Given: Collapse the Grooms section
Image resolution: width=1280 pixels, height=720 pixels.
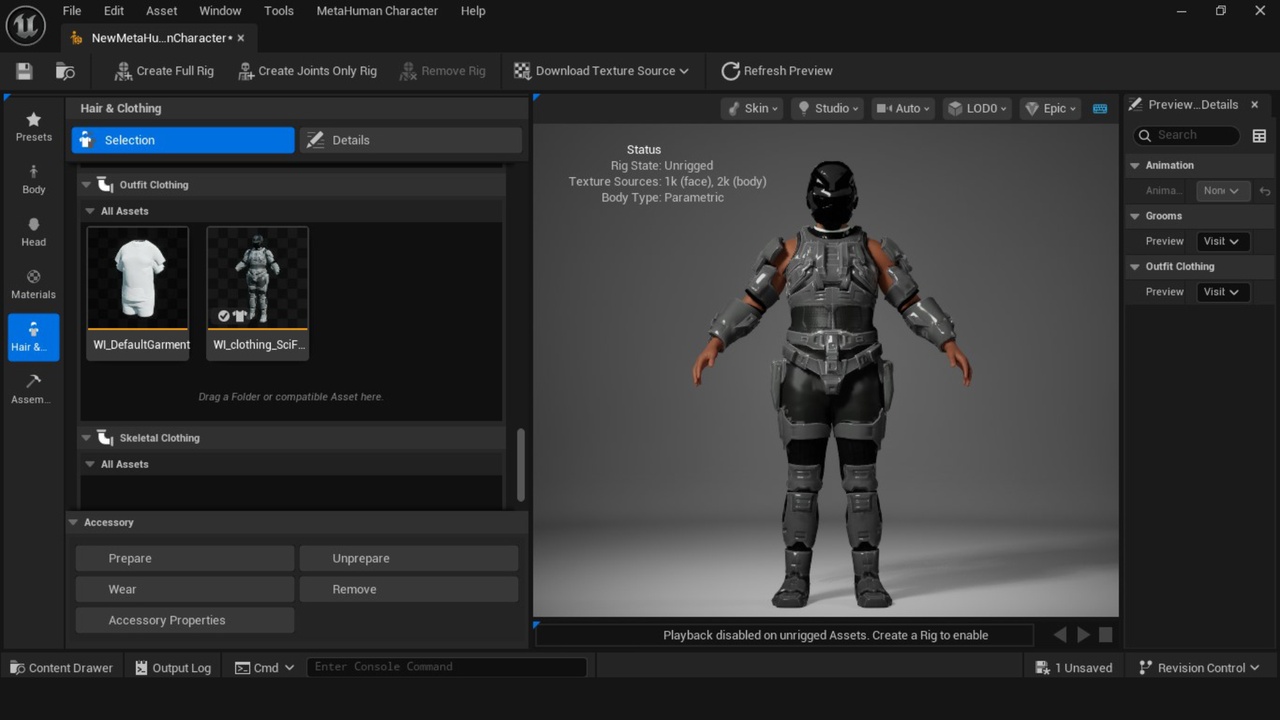Looking at the screenshot, I should (x=1135, y=216).
